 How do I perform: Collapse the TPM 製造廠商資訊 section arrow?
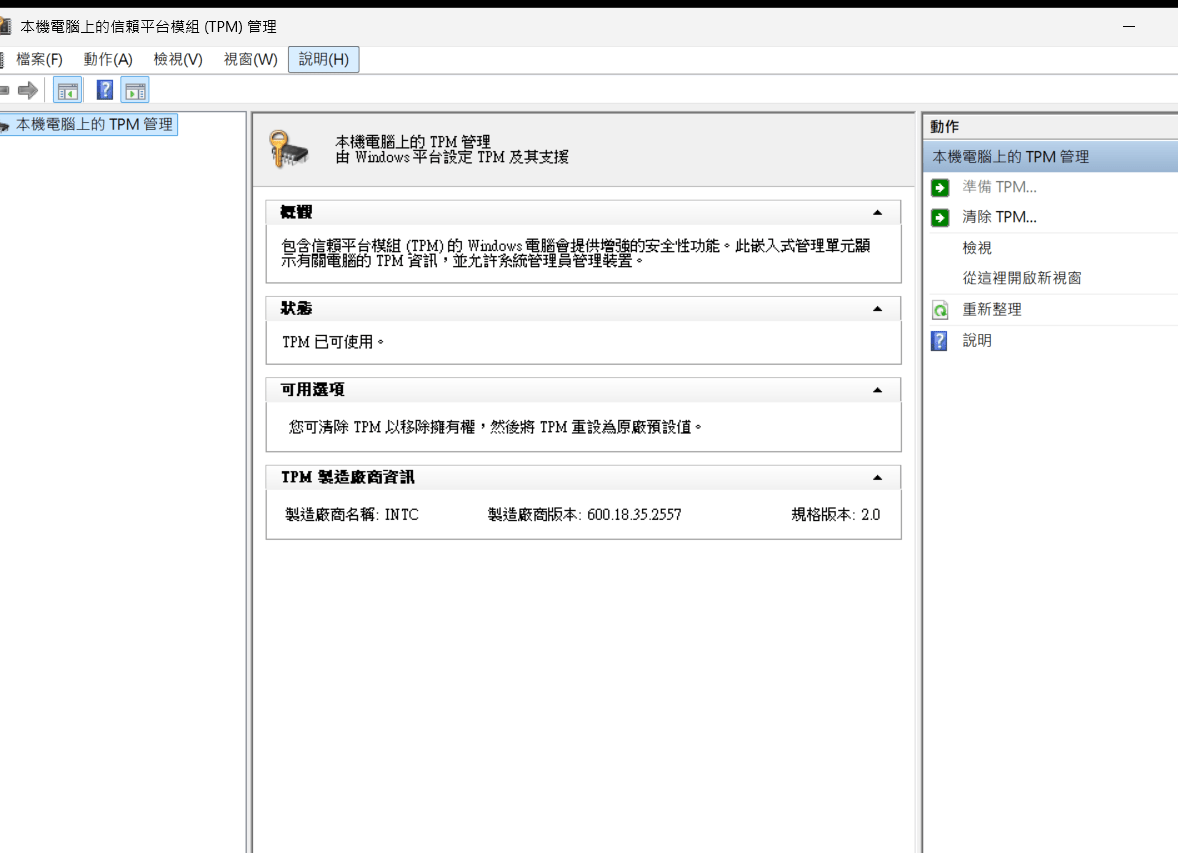[x=877, y=478]
